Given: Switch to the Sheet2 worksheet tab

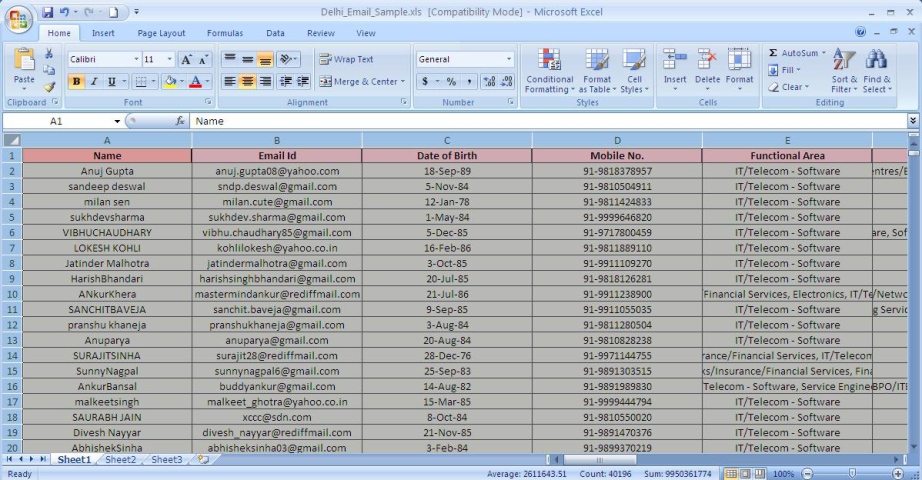Looking at the screenshot, I should tap(120, 460).
